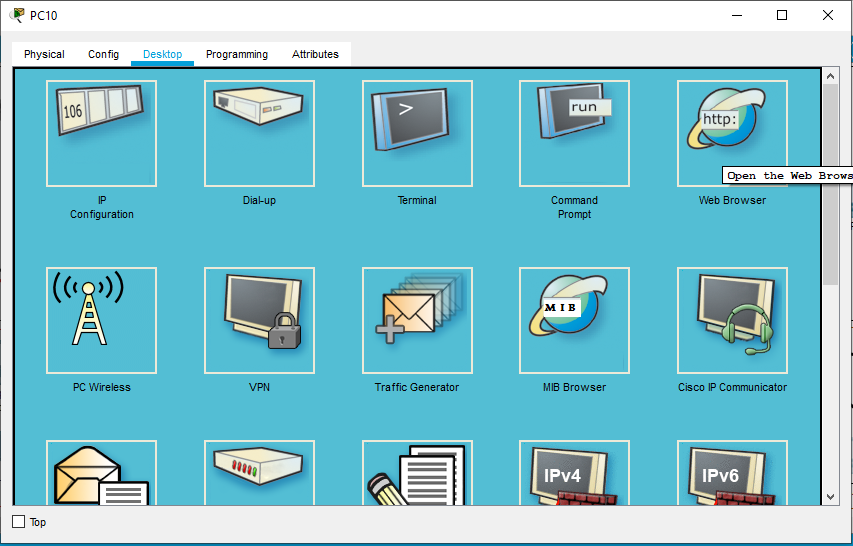The image size is (853, 546).
Task: Open the IPv6 firewall app
Action: (732, 473)
